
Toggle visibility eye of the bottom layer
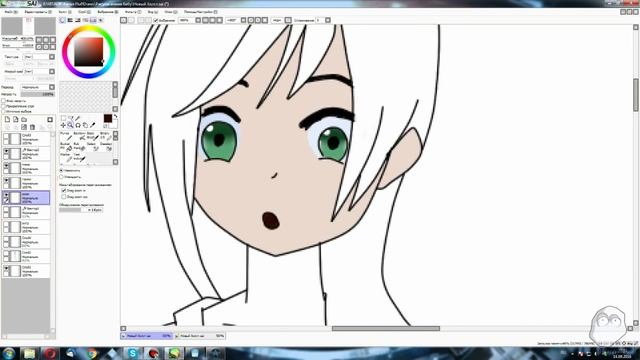tap(6, 268)
